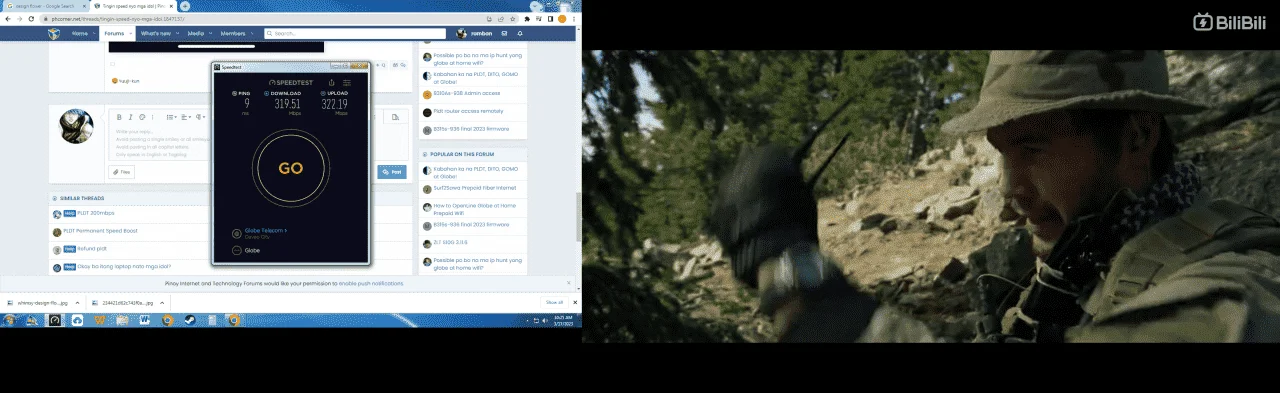Click the share icon in the Speedtest window
This screenshot has height=393, width=1280.
[332, 82]
